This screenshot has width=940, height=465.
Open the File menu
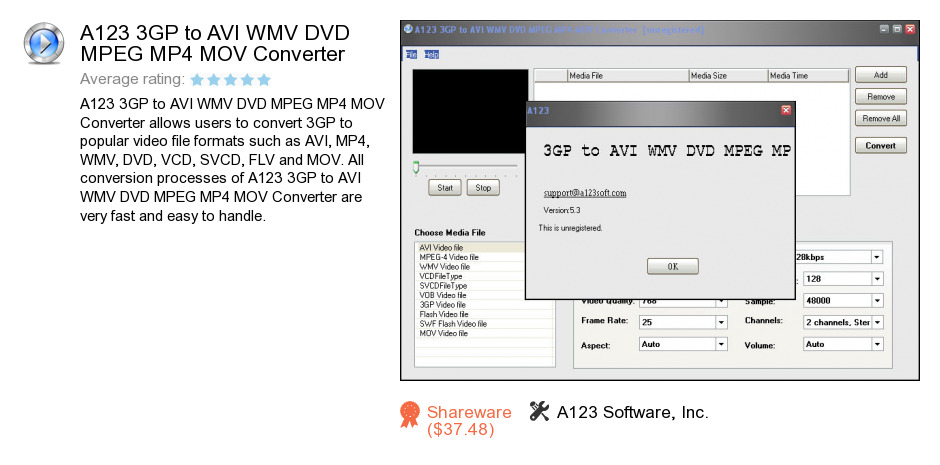pyautogui.click(x=411, y=55)
